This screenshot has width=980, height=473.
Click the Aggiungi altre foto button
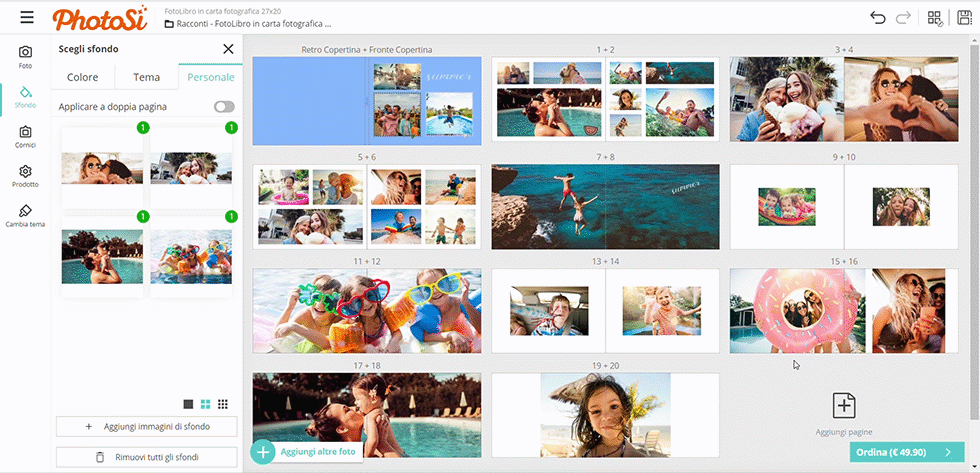306,452
